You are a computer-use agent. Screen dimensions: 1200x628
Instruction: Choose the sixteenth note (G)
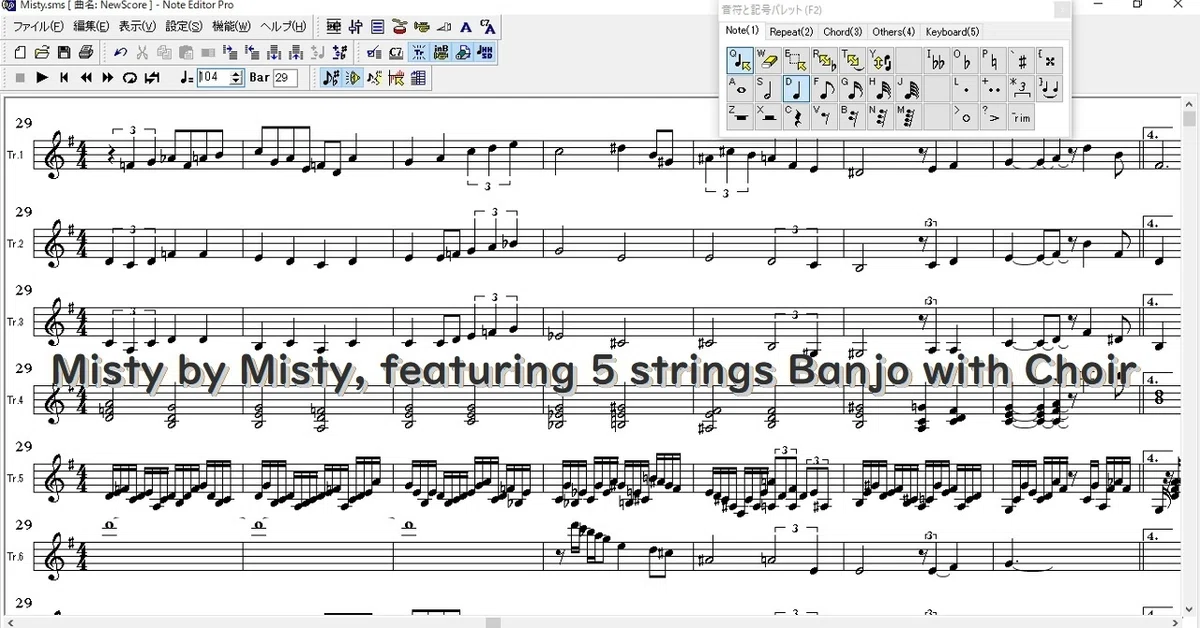(x=852, y=88)
